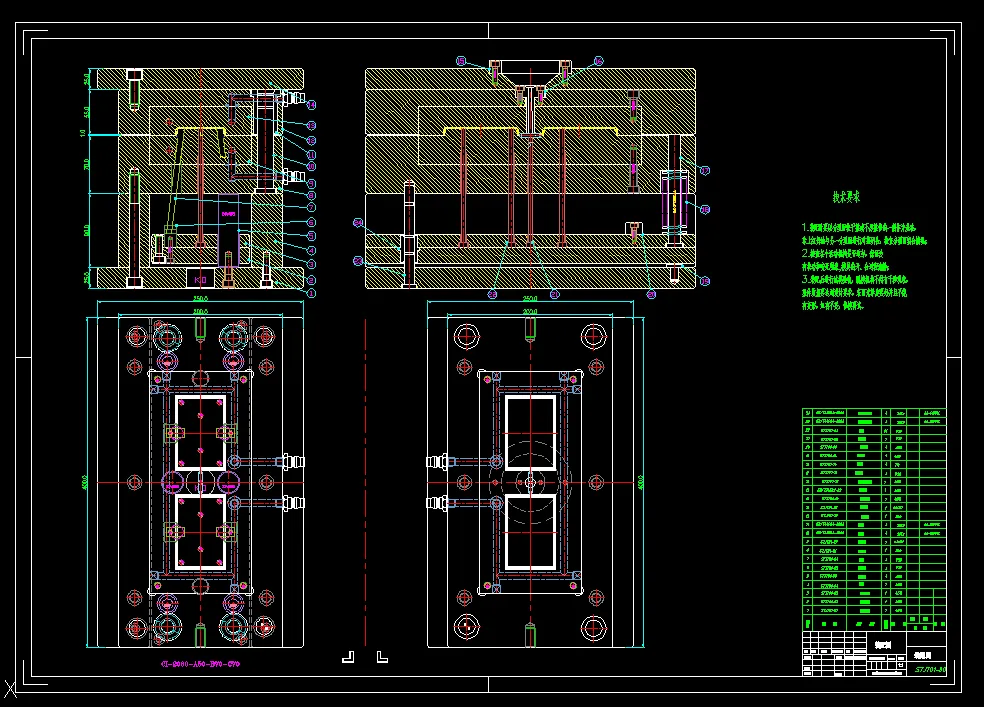Select part balloon number 20
Viewport: 984px width, 707px height.
tap(651, 294)
